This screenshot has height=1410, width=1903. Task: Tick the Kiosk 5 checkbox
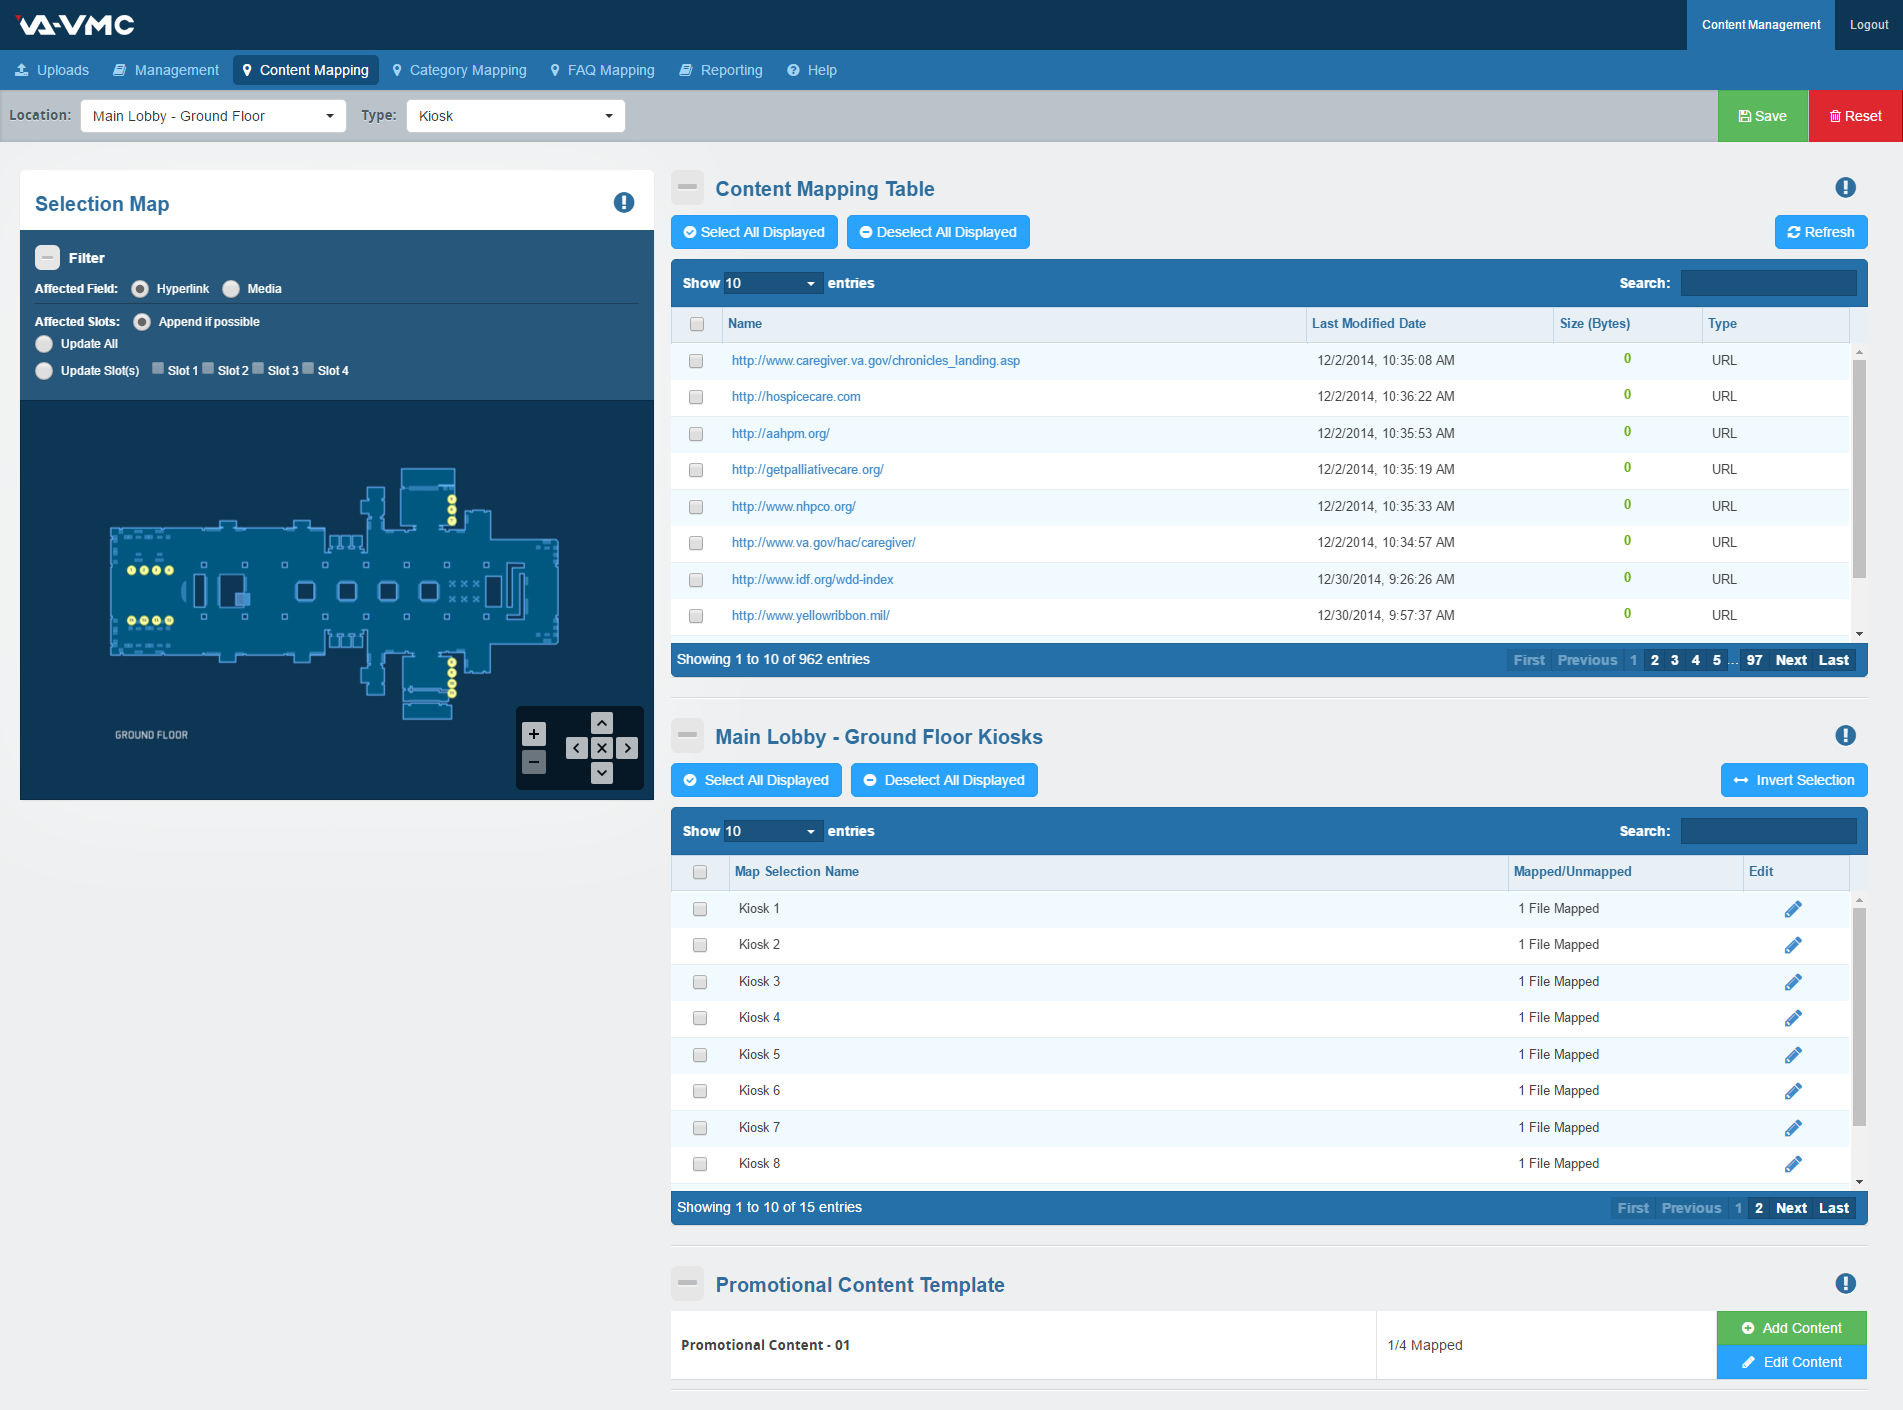(700, 1055)
